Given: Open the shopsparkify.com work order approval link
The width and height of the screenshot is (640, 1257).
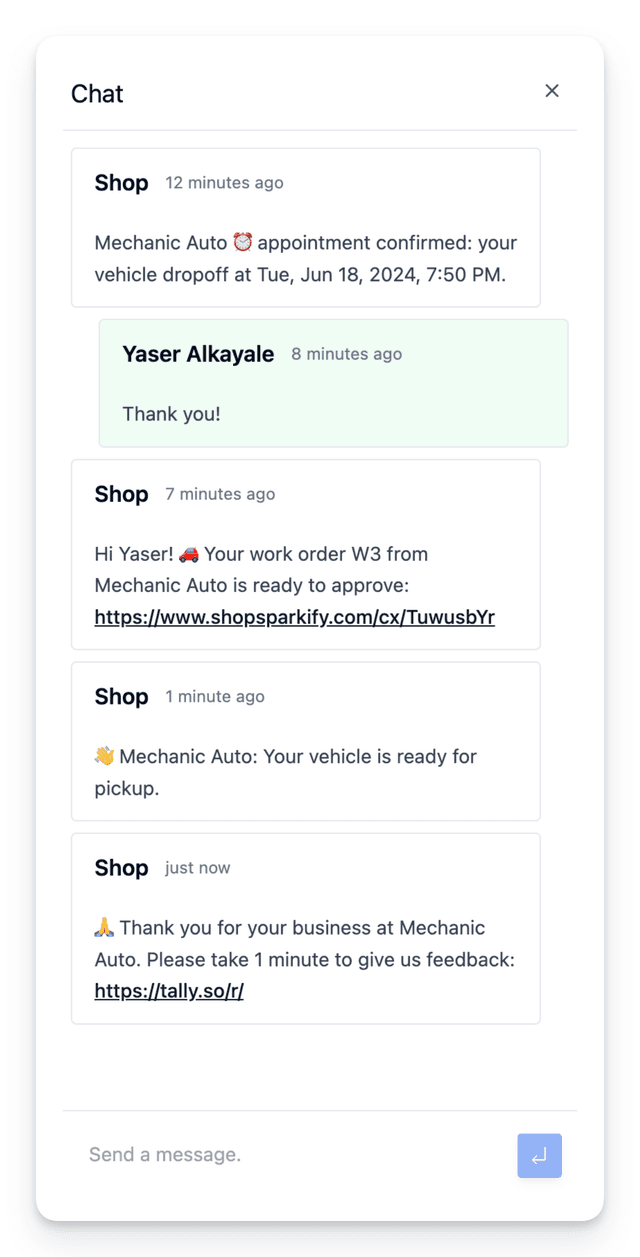Looking at the screenshot, I should [294, 617].
